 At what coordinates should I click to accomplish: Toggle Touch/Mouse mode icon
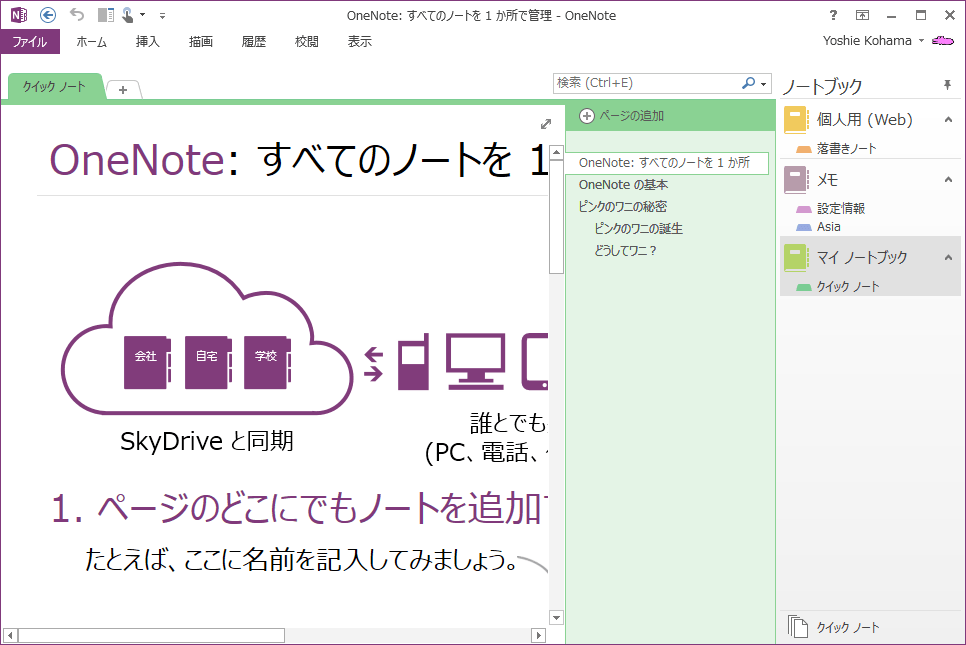[128, 15]
